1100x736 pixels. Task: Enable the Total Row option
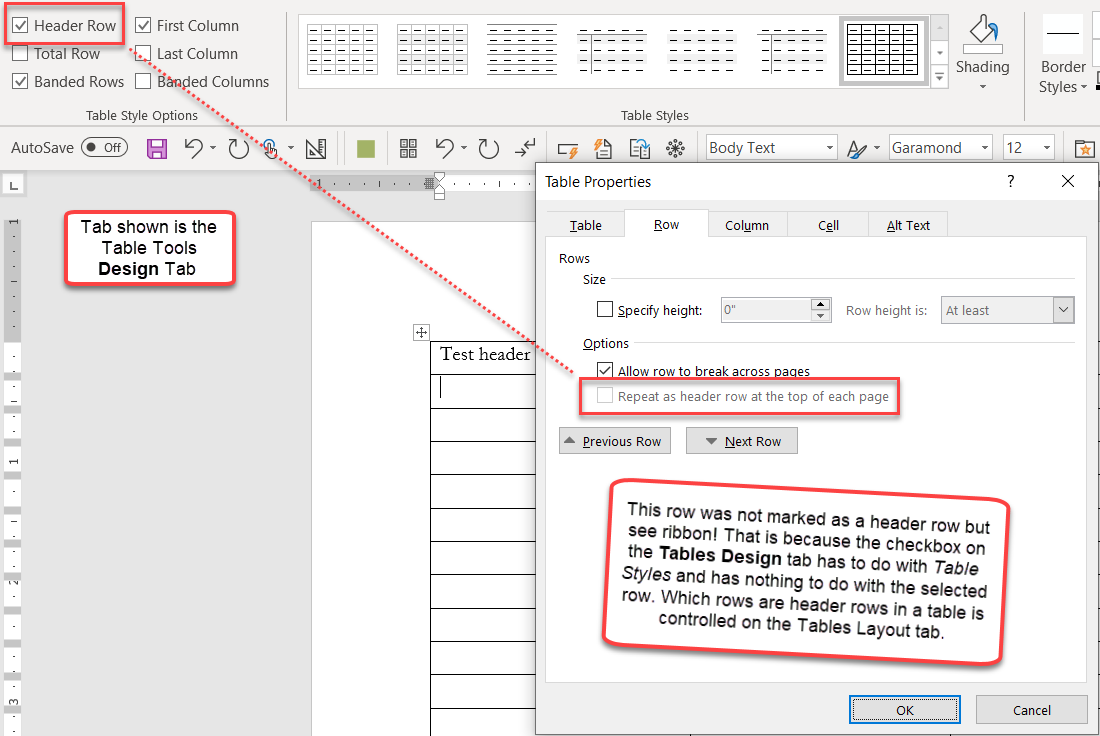(22, 53)
